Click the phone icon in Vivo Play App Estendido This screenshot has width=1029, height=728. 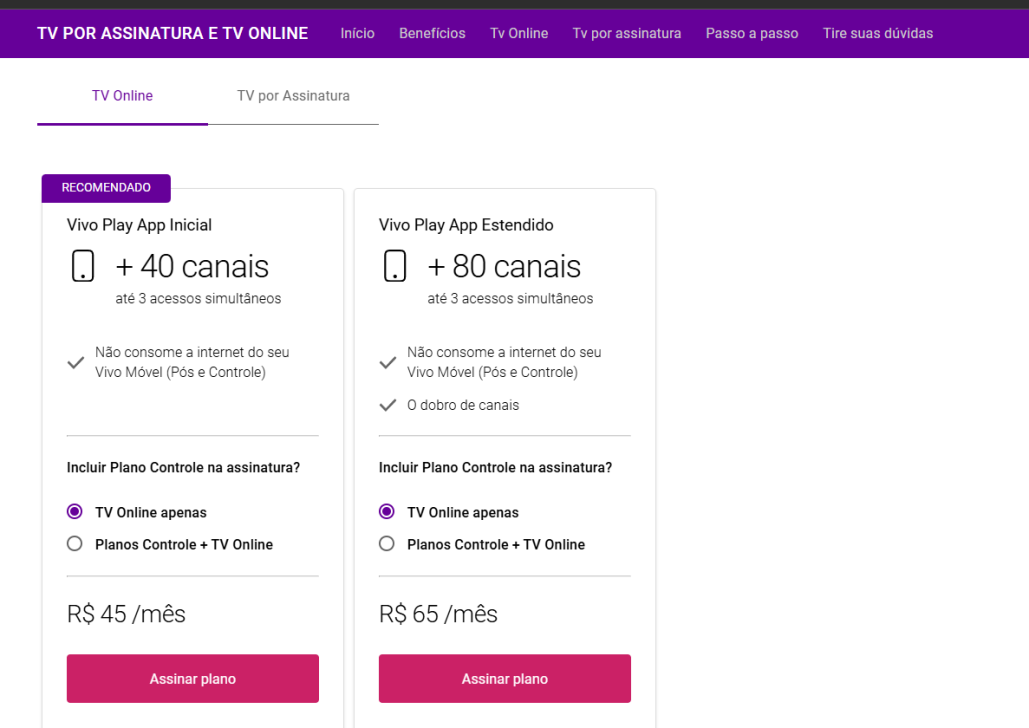(x=394, y=266)
